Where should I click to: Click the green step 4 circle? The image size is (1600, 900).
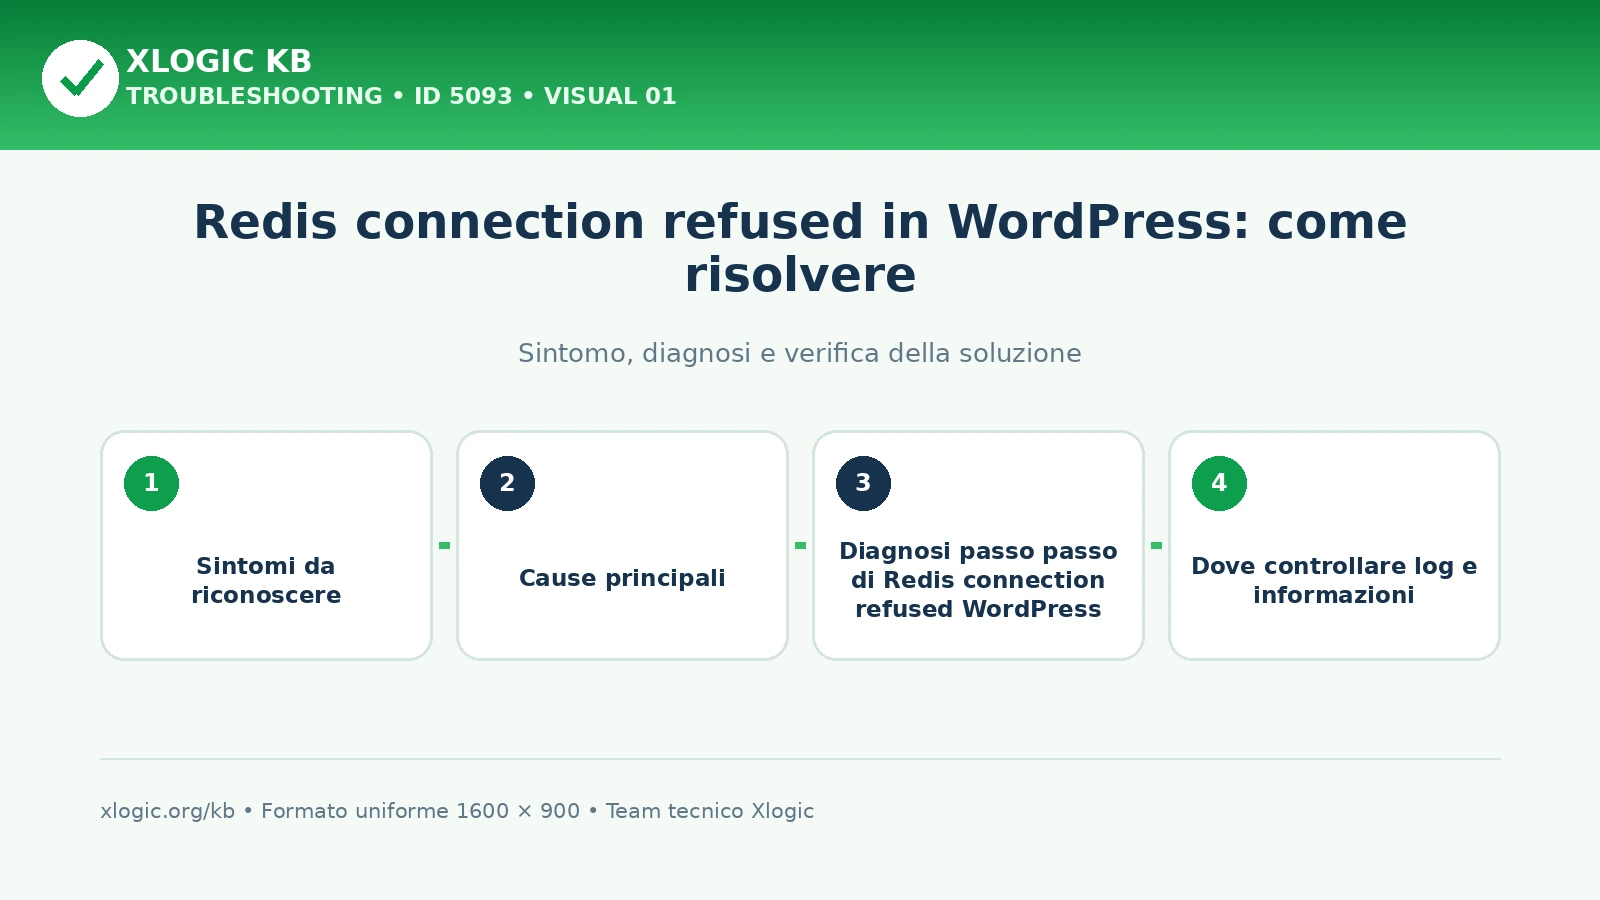1219,483
